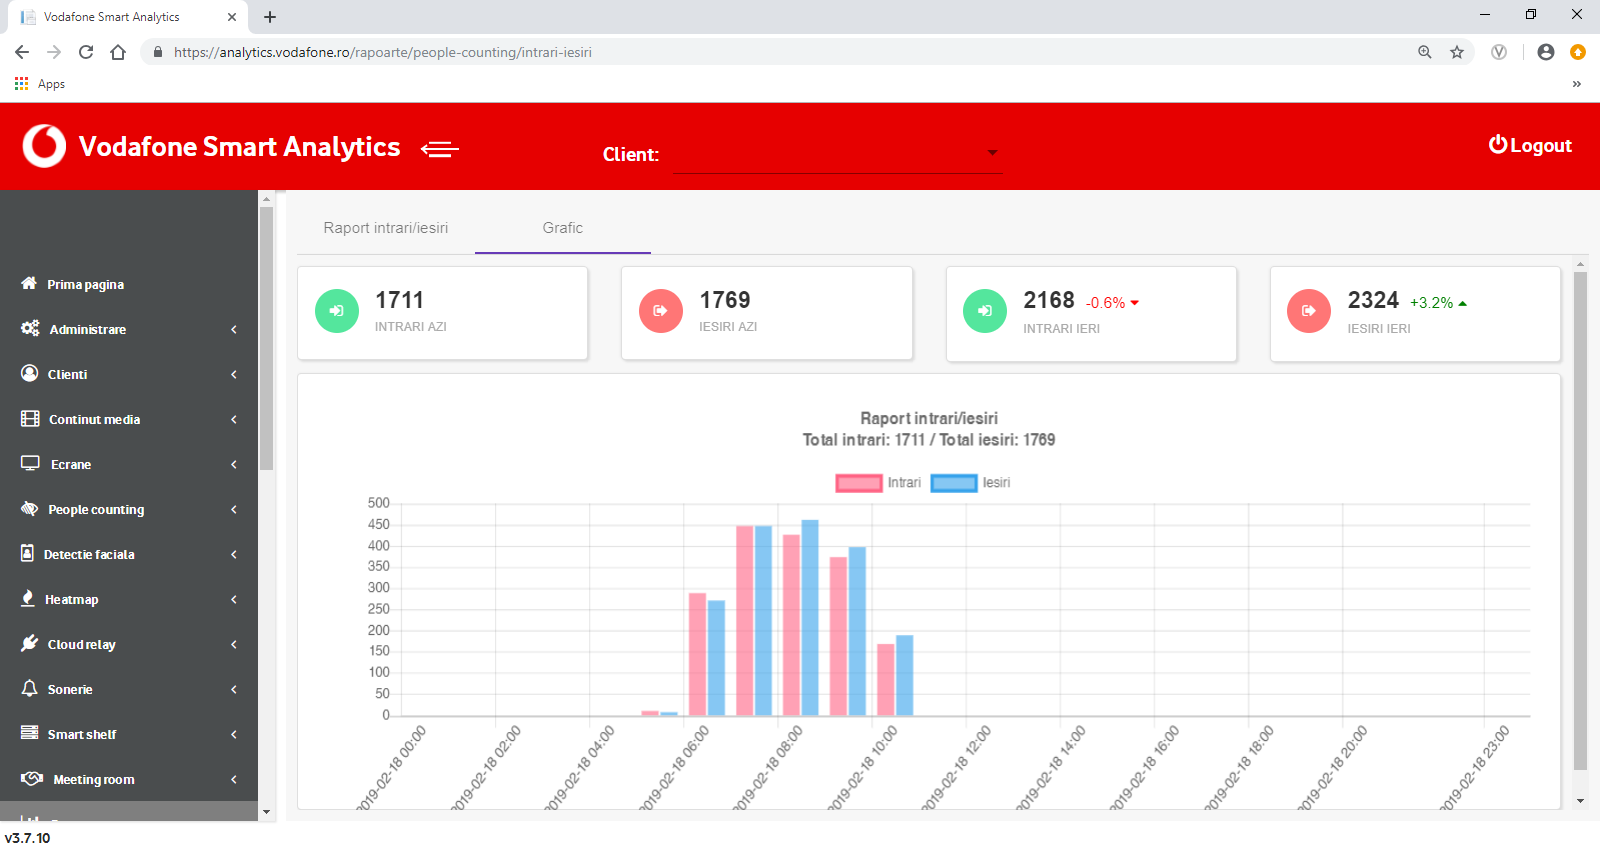Expand the Clienti menu chevron
1600x859 pixels.
(234, 374)
